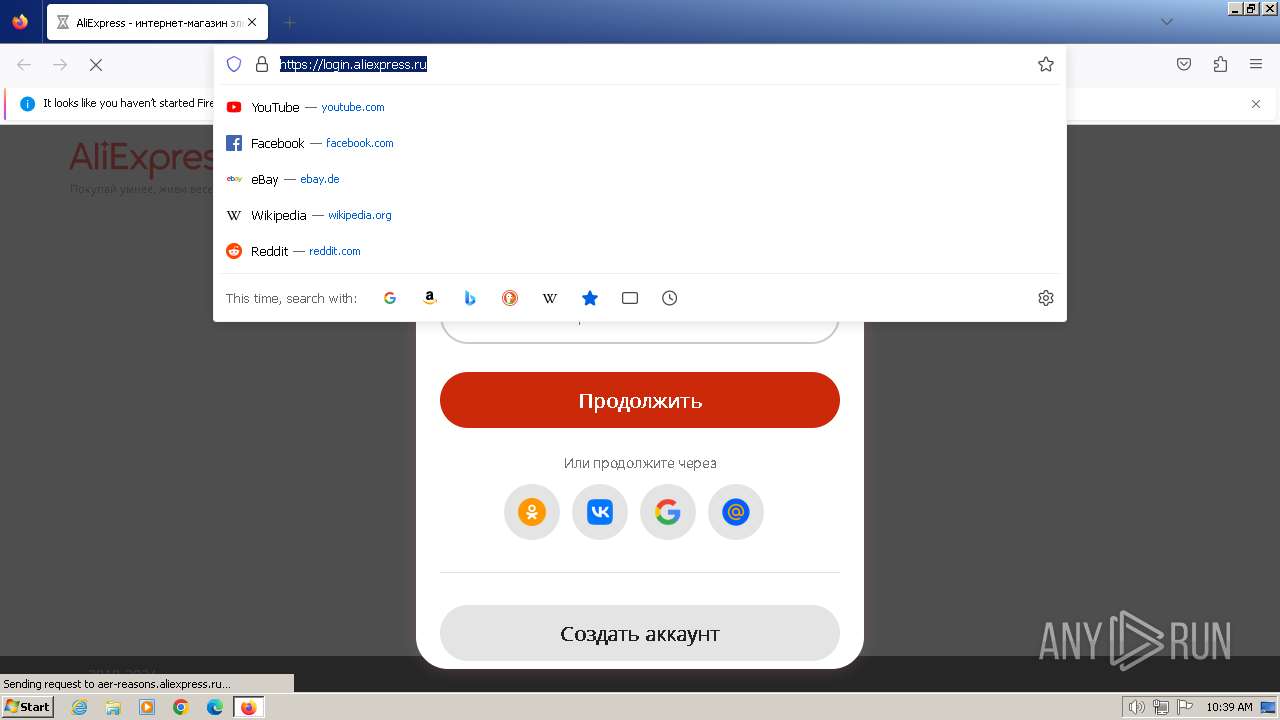Screen dimensions: 1280x720
Task: Open the Extensions puzzle icon
Action: point(1220,64)
